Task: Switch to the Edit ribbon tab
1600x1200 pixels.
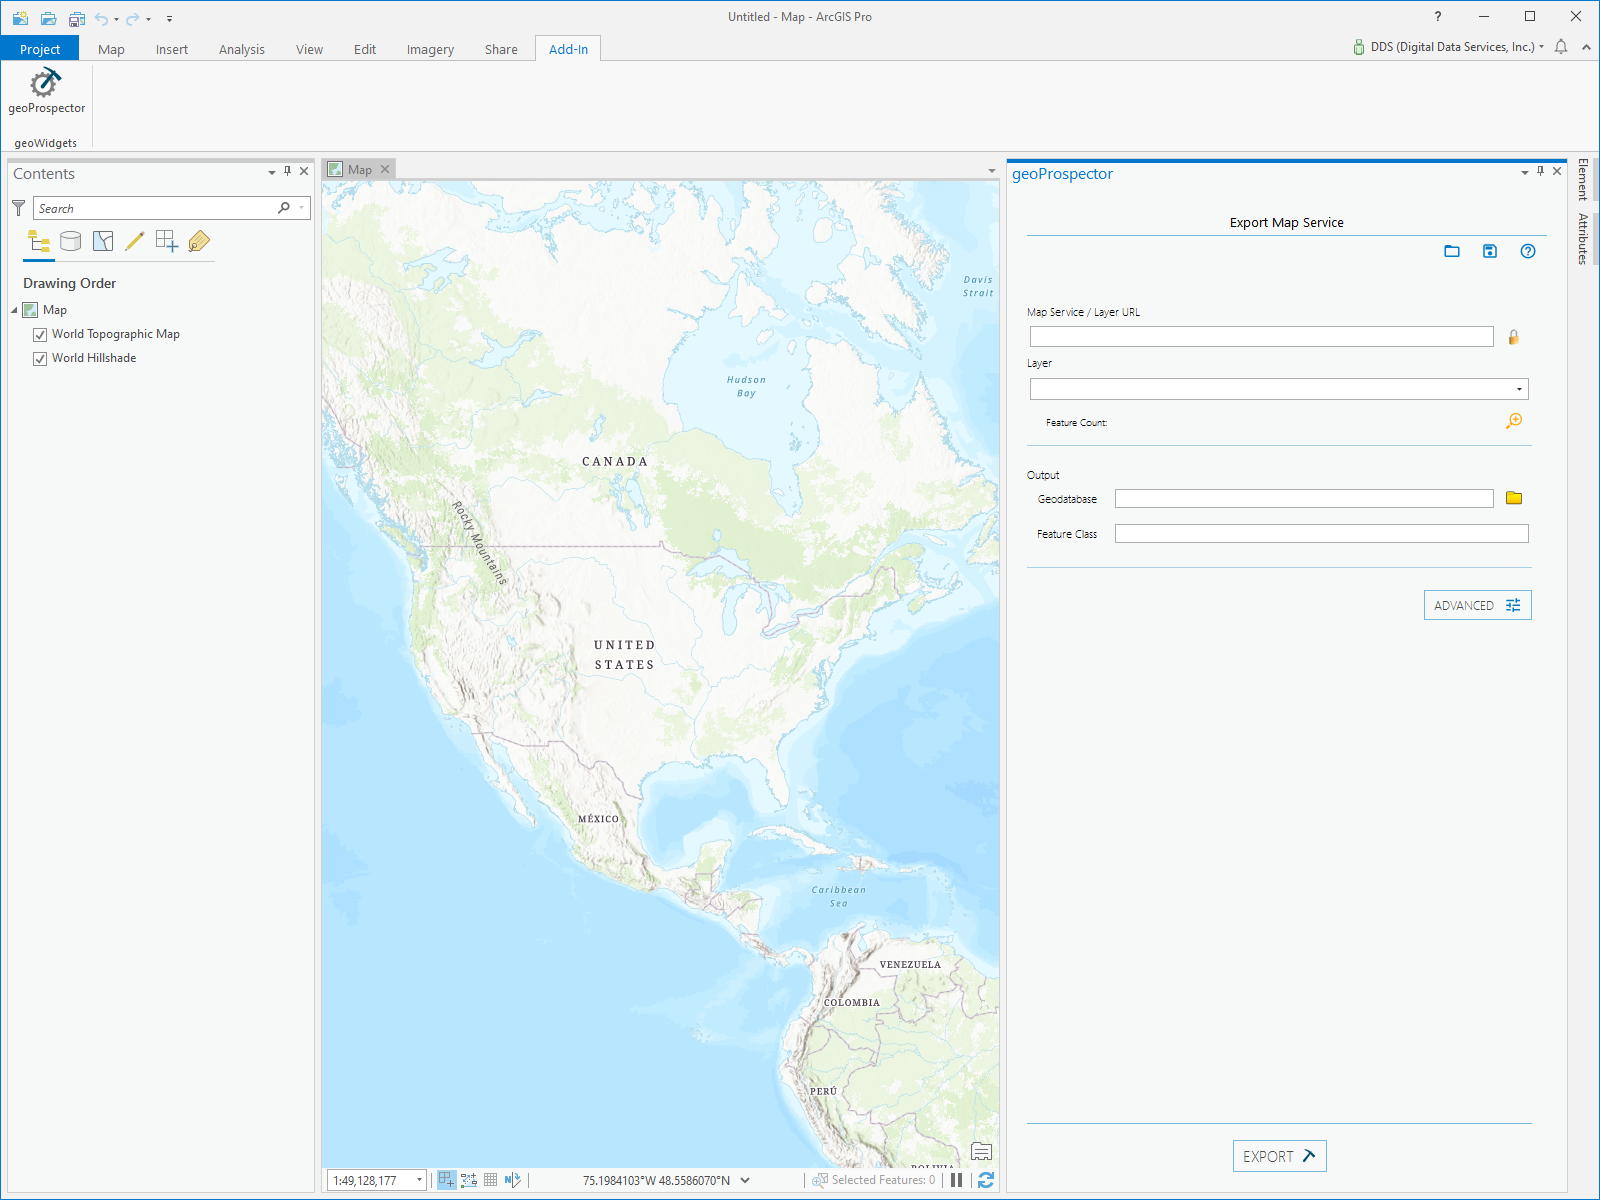Action: pyautogui.click(x=365, y=49)
